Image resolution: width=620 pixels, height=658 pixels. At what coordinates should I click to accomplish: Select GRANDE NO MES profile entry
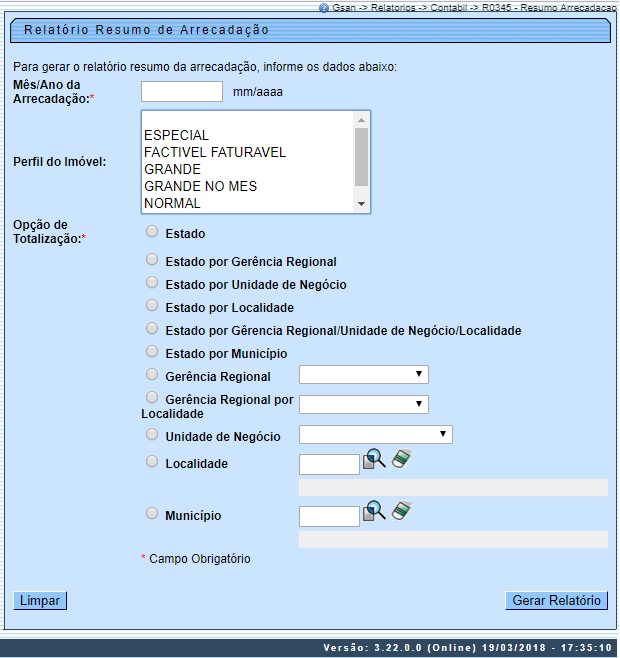(x=200, y=186)
